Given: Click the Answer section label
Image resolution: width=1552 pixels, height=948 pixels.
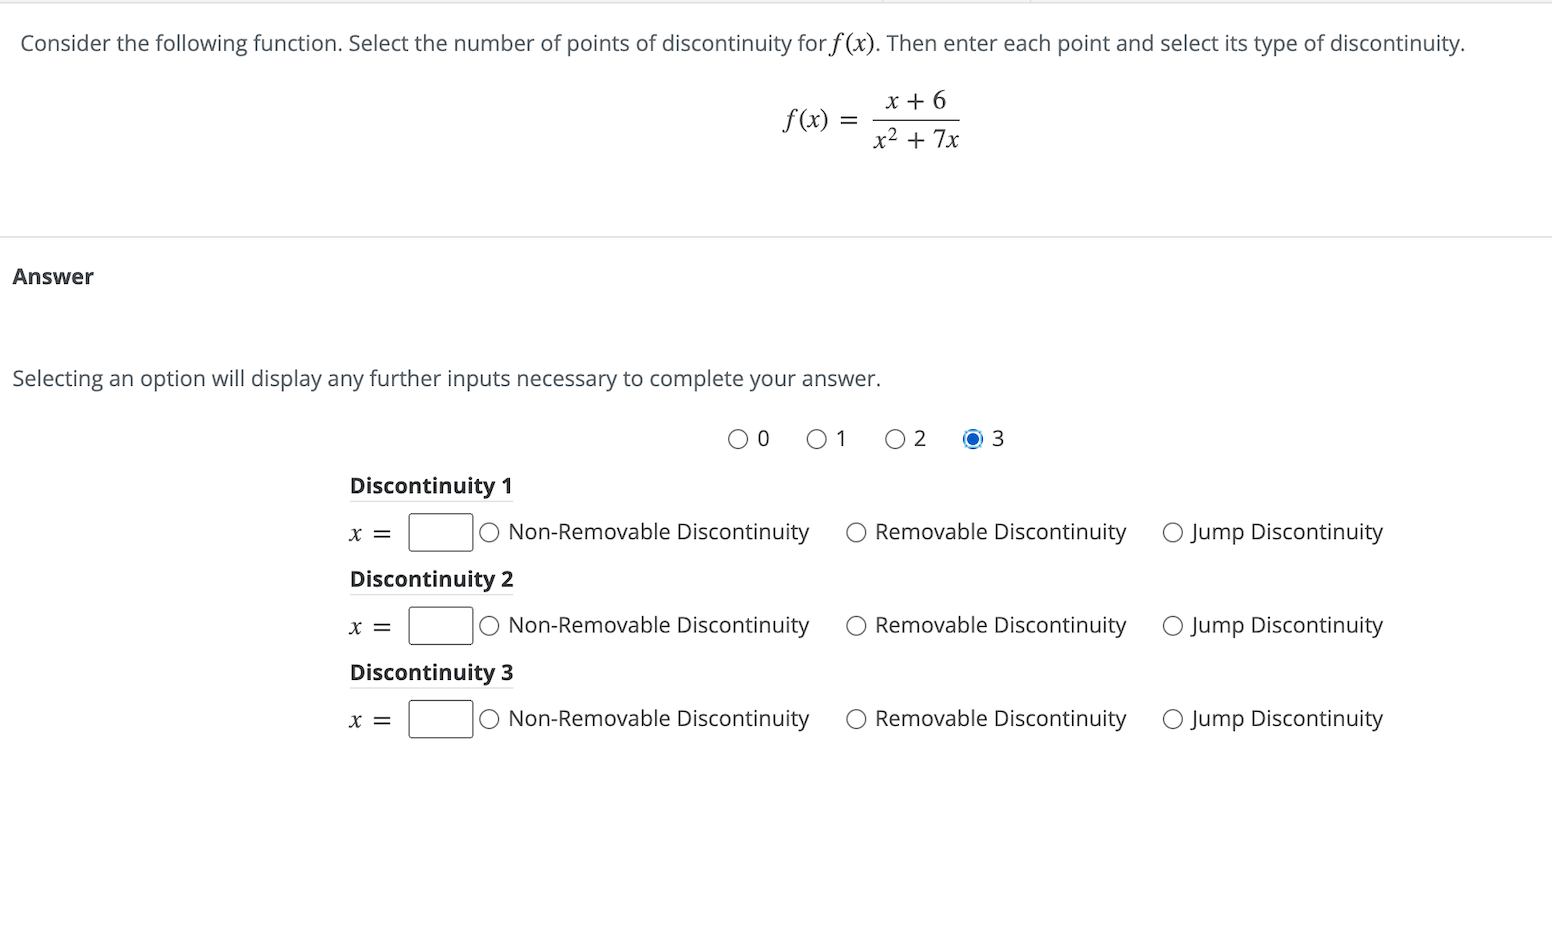Looking at the screenshot, I should click(x=53, y=276).
